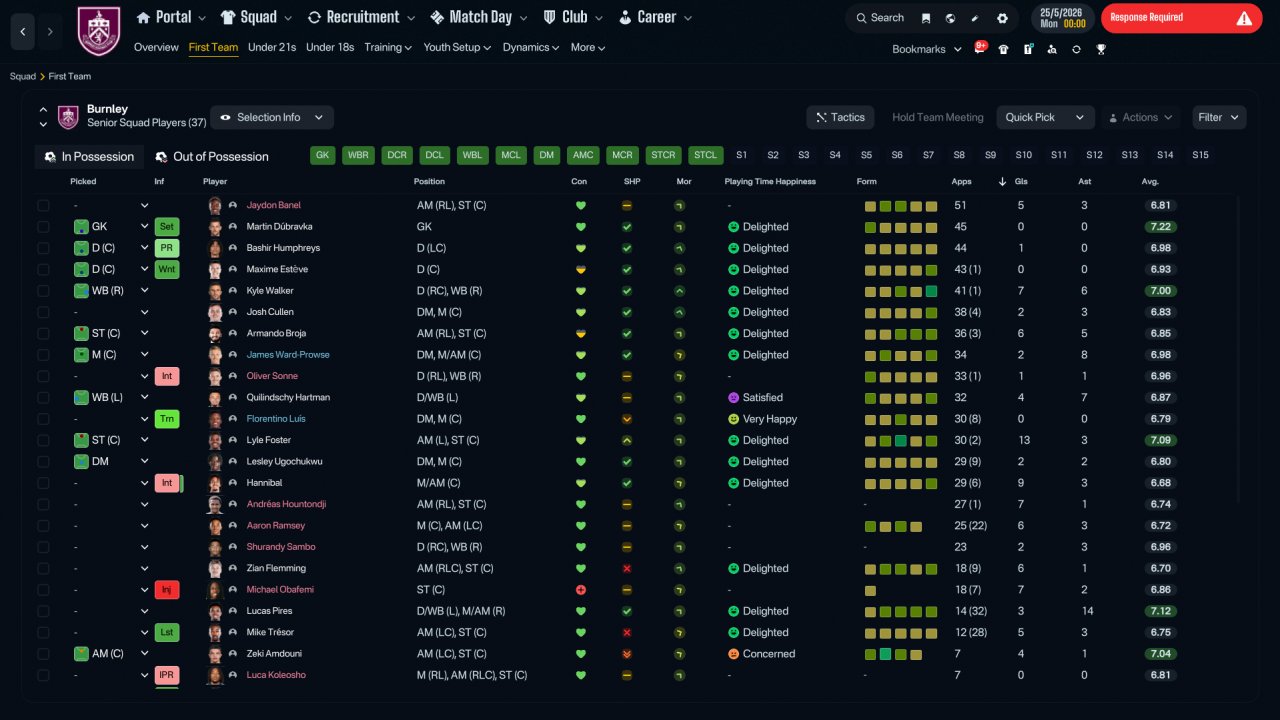Click the warning triangle in Response Required
Image resolution: width=1280 pixels, height=720 pixels.
click(x=1244, y=18)
